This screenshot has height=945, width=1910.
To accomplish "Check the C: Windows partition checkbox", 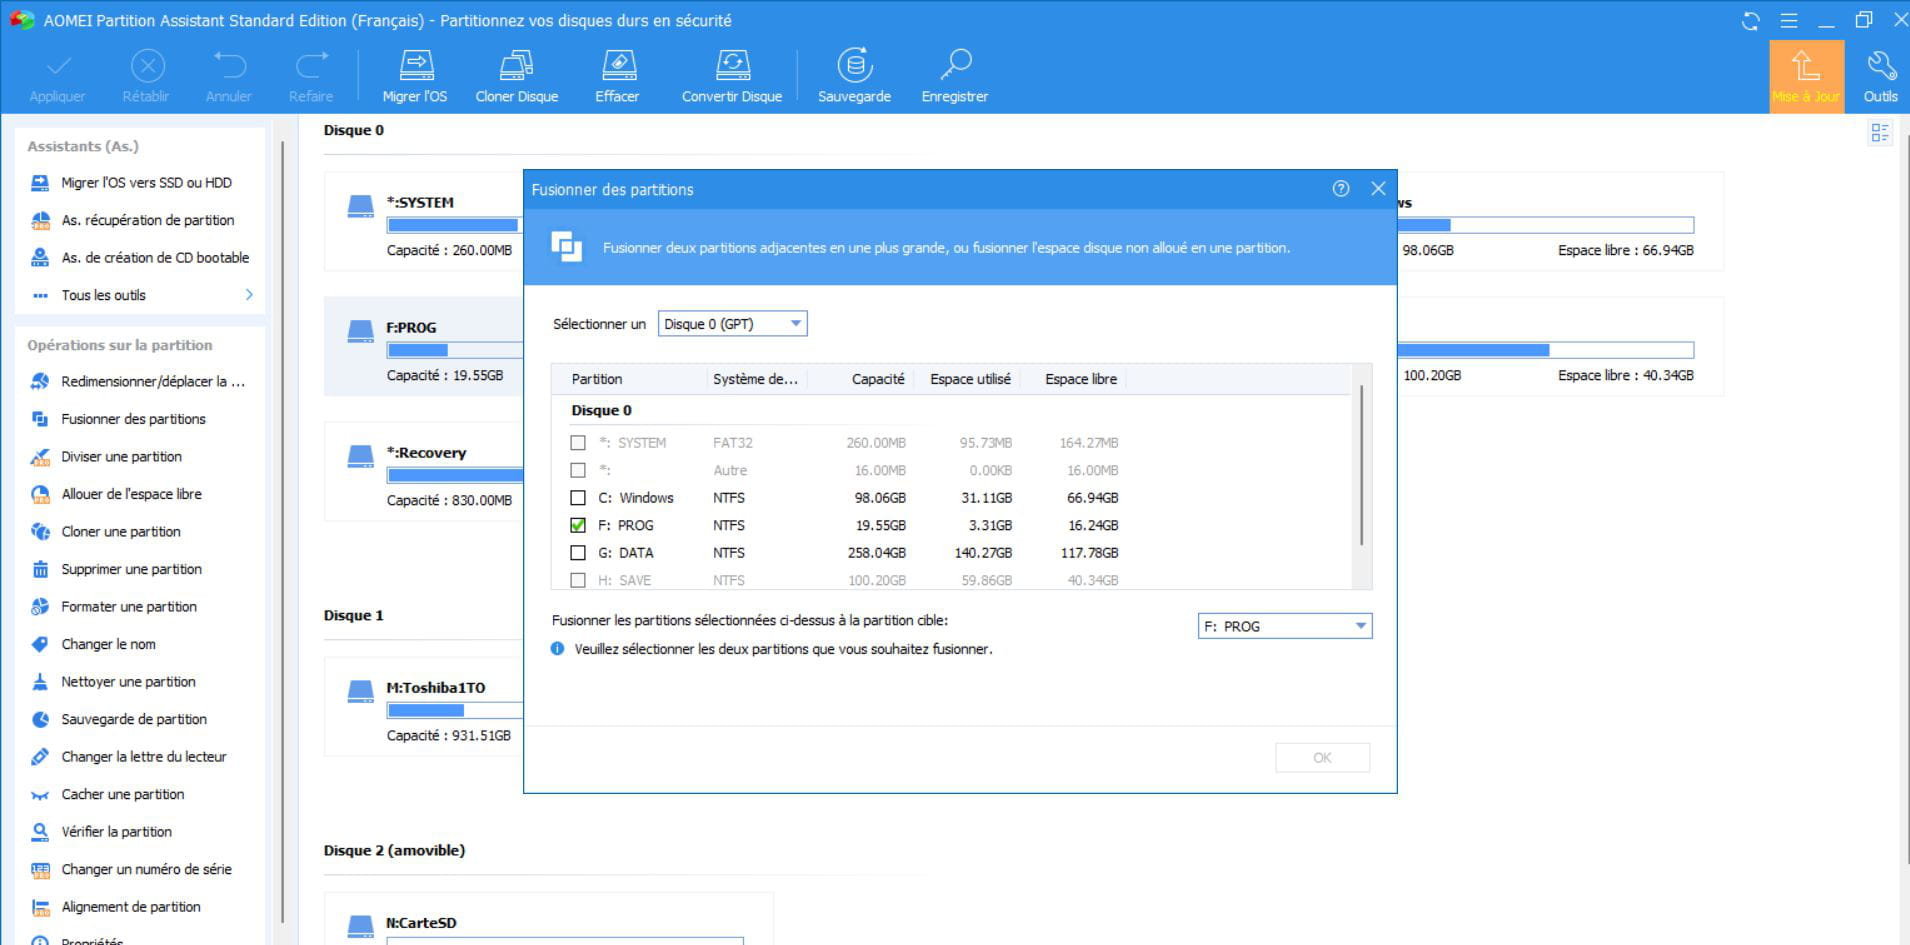I will 578,498.
